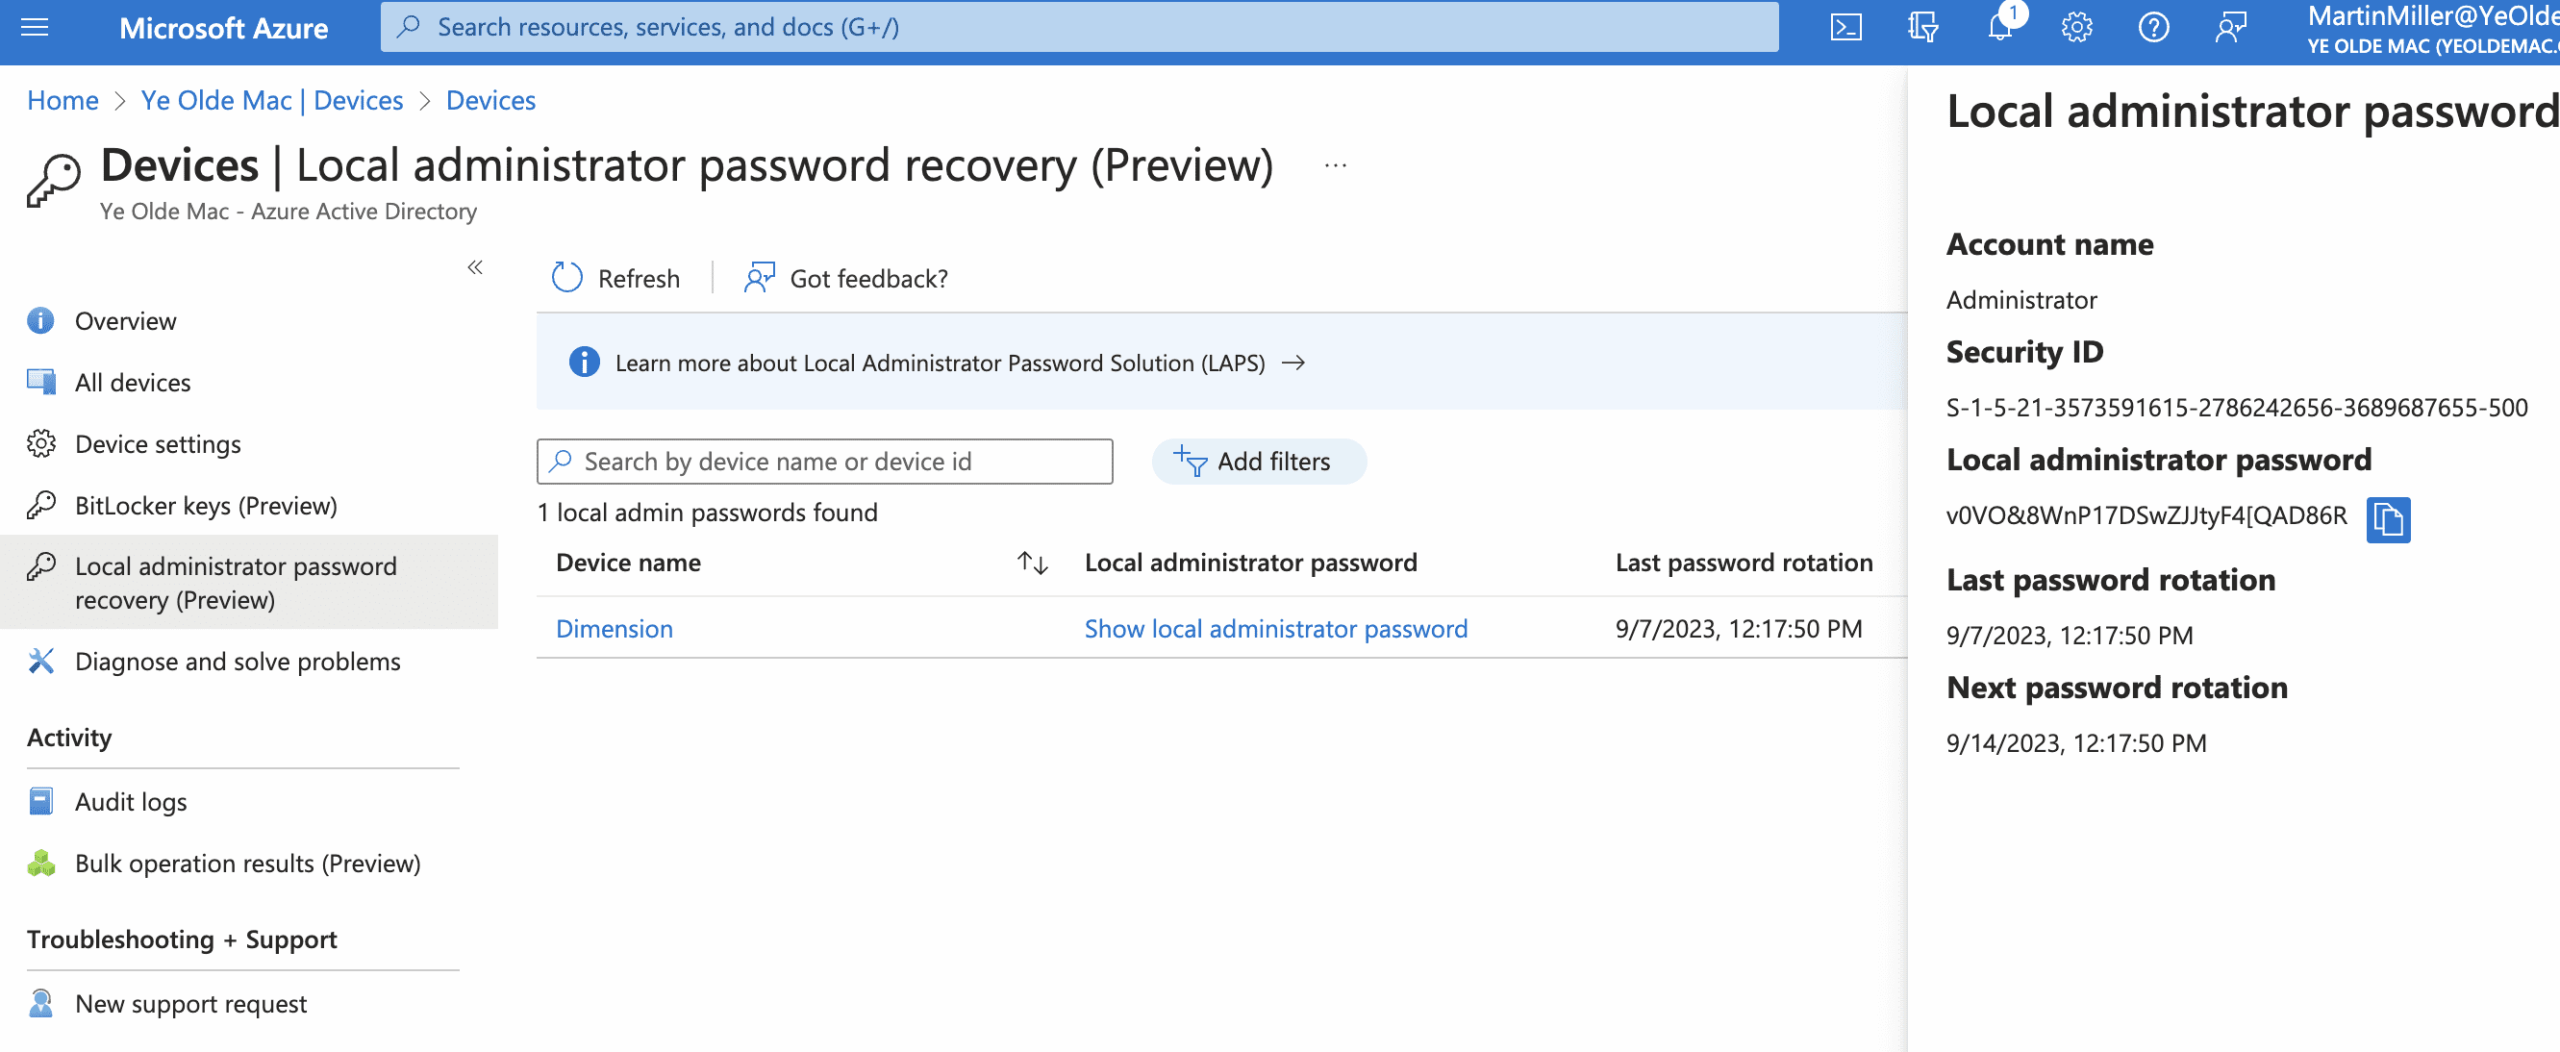Navigate to Home via breadcrumb
The image size is (2560, 1052).
(x=62, y=100)
